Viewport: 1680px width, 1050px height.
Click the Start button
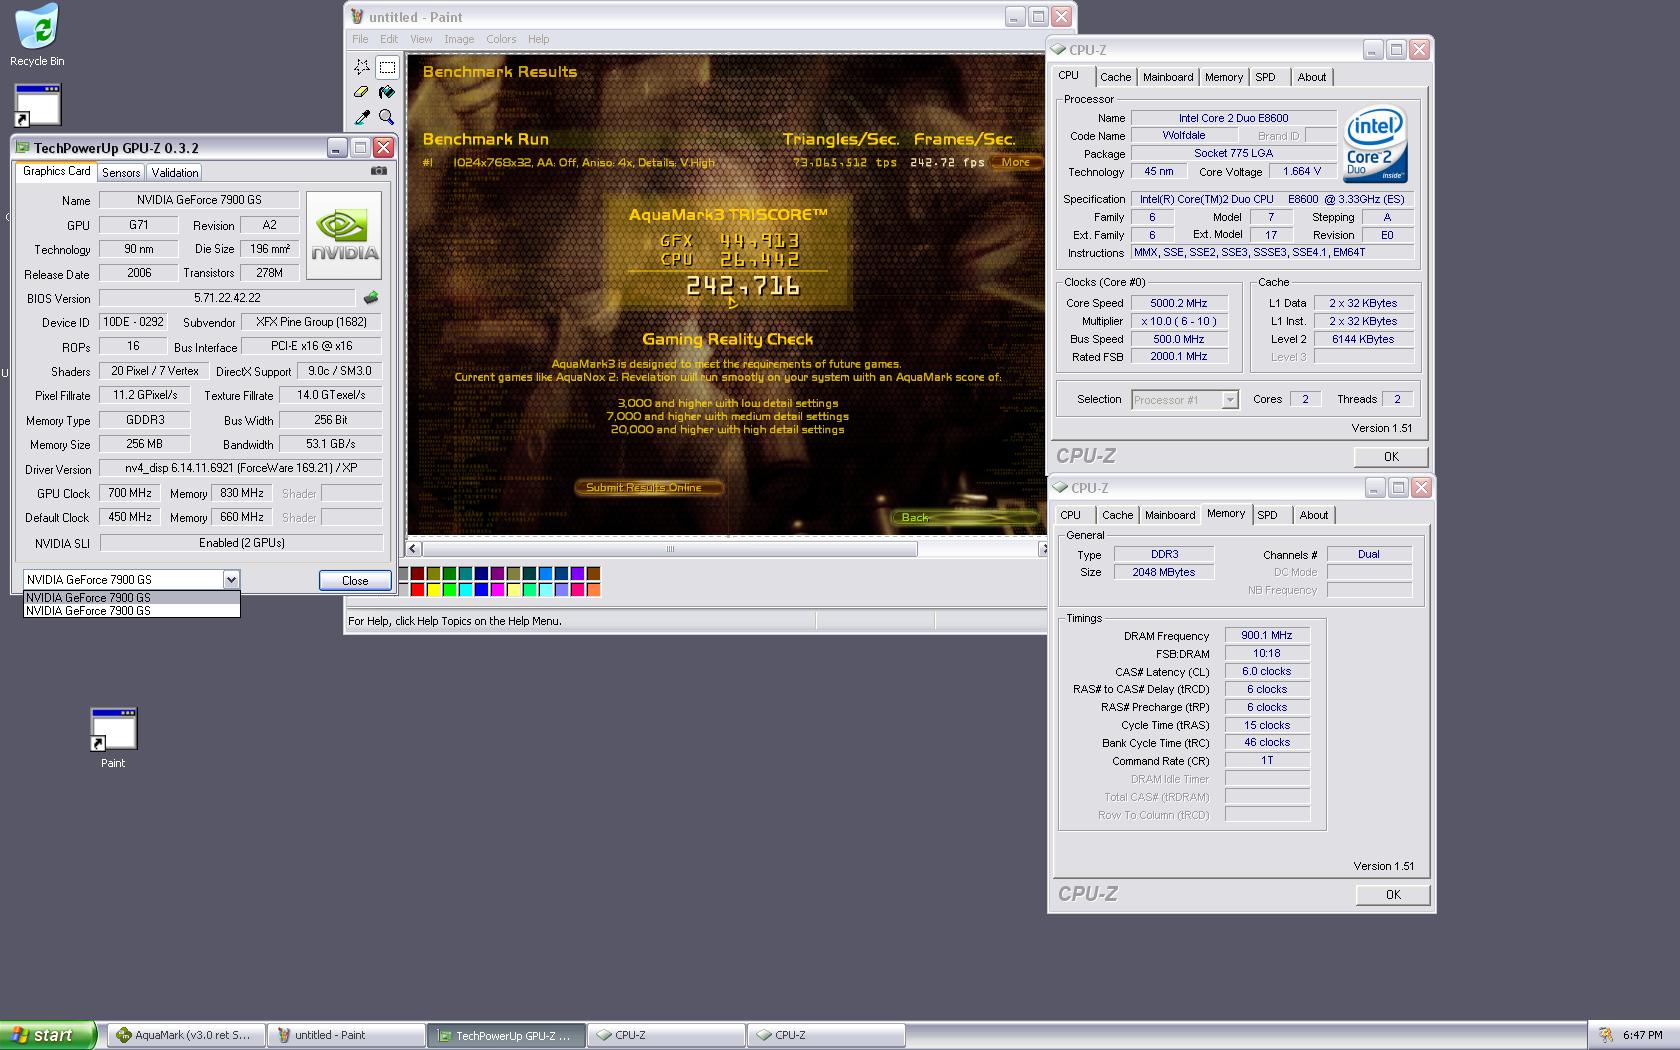click(x=48, y=1035)
